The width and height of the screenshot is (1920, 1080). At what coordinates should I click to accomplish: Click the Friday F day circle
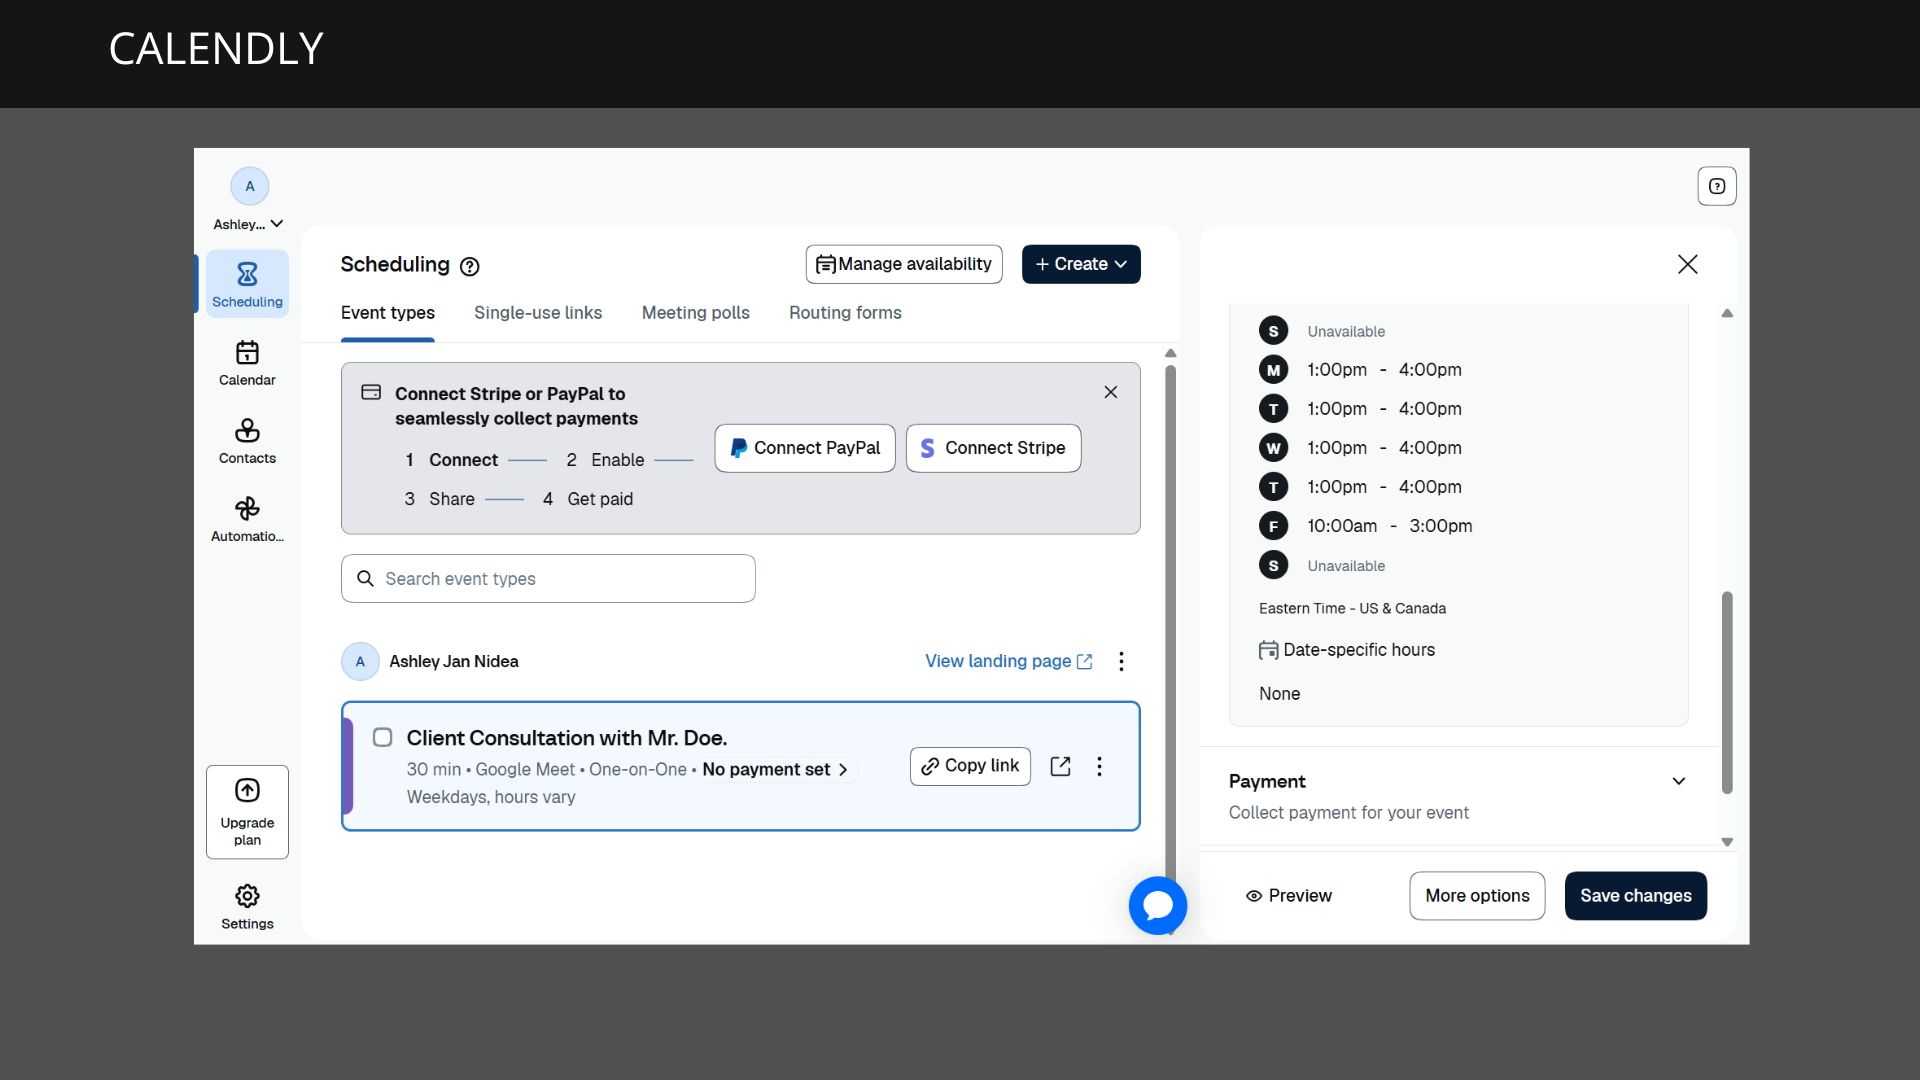click(1273, 526)
